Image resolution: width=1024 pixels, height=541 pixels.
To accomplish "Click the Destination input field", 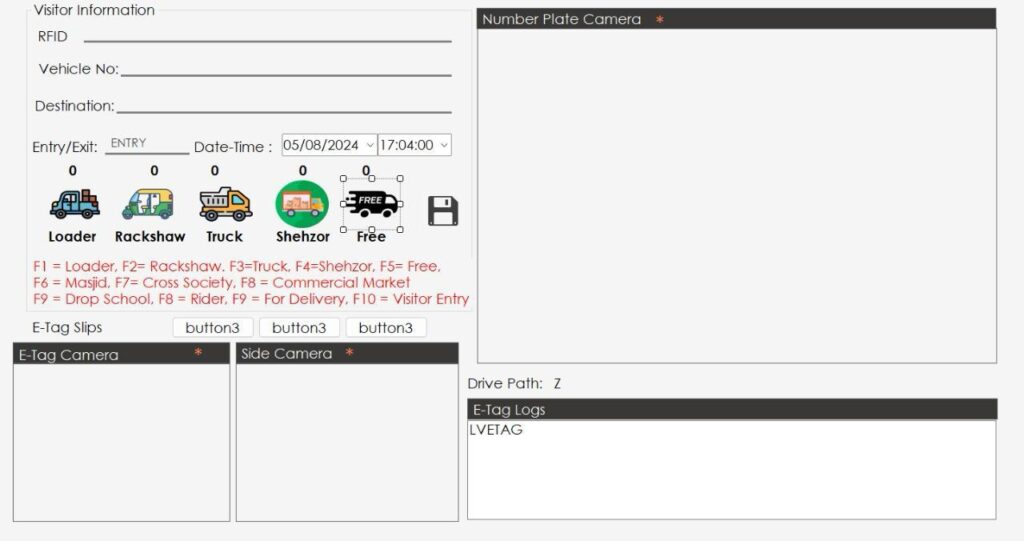I will (x=284, y=105).
